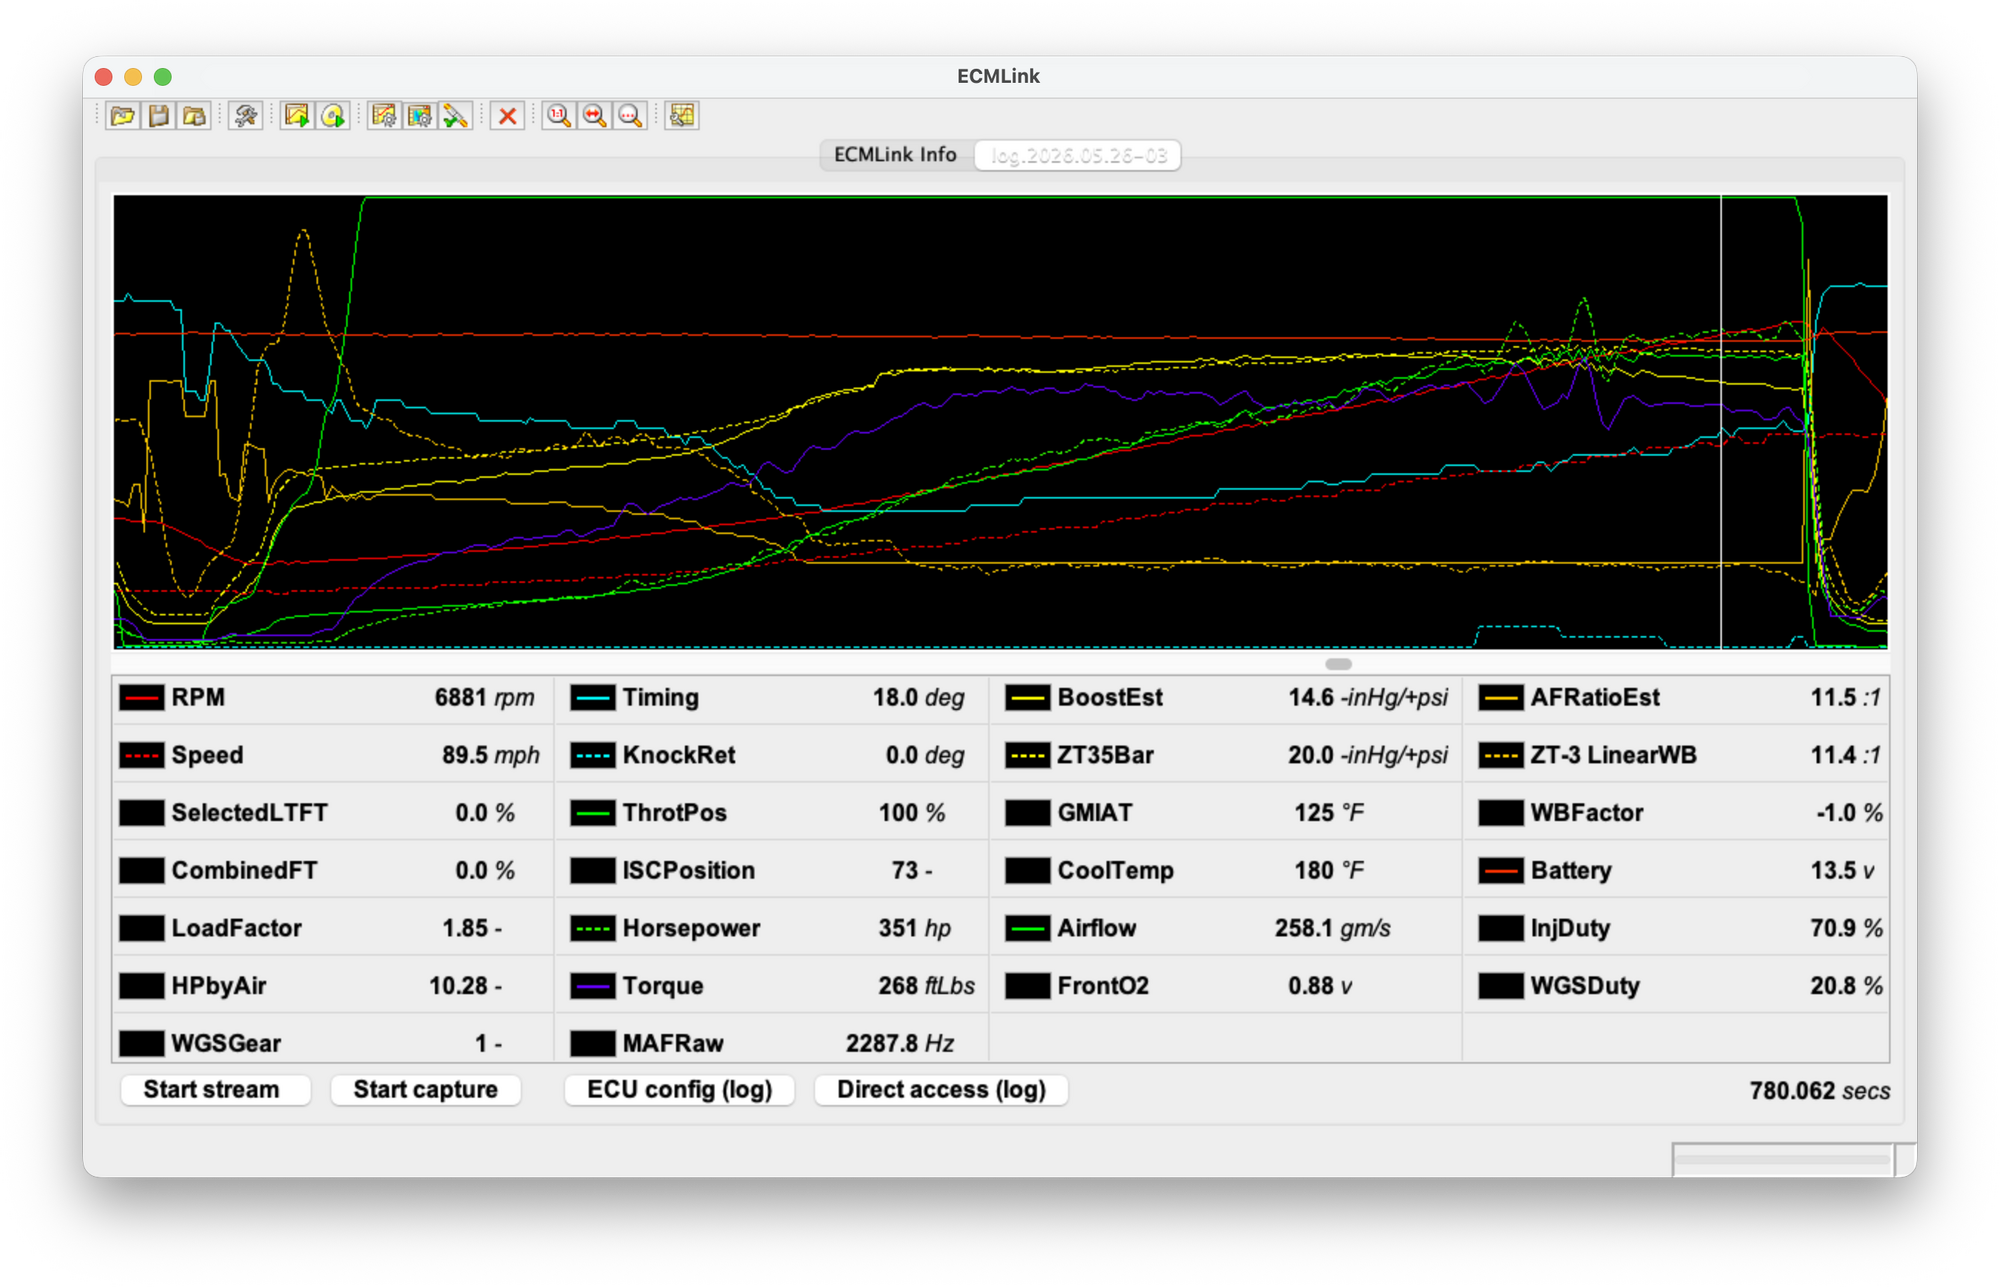Click the 780.062 secs time readout

click(x=1819, y=1091)
